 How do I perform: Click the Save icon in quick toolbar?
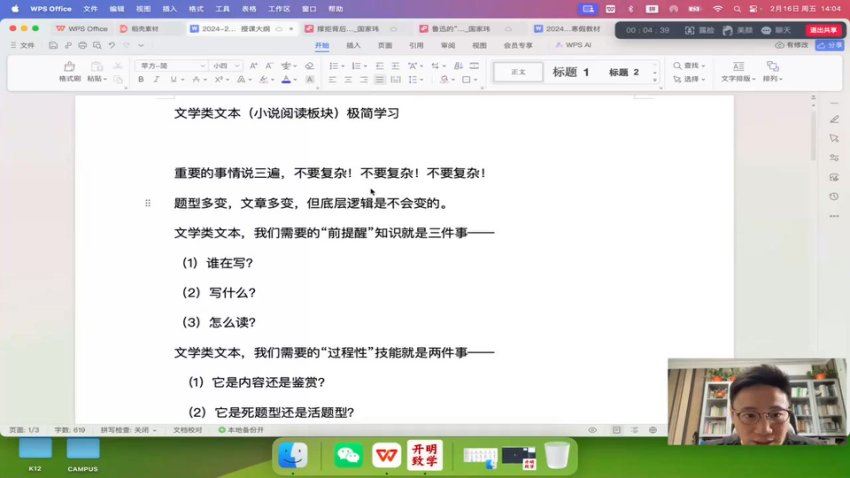[x=53, y=46]
